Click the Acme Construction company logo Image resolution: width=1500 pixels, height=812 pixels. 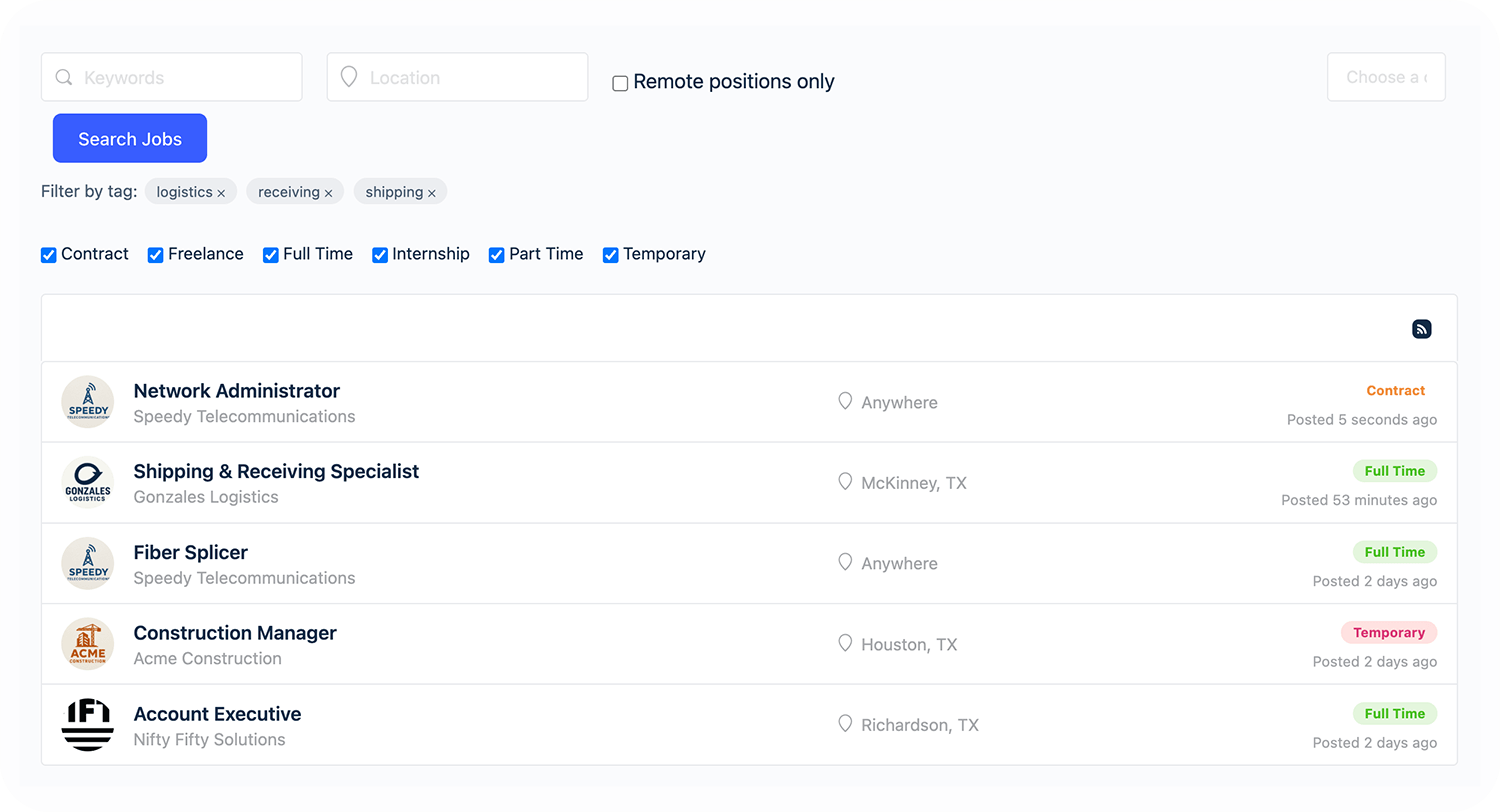(x=87, y=644)
